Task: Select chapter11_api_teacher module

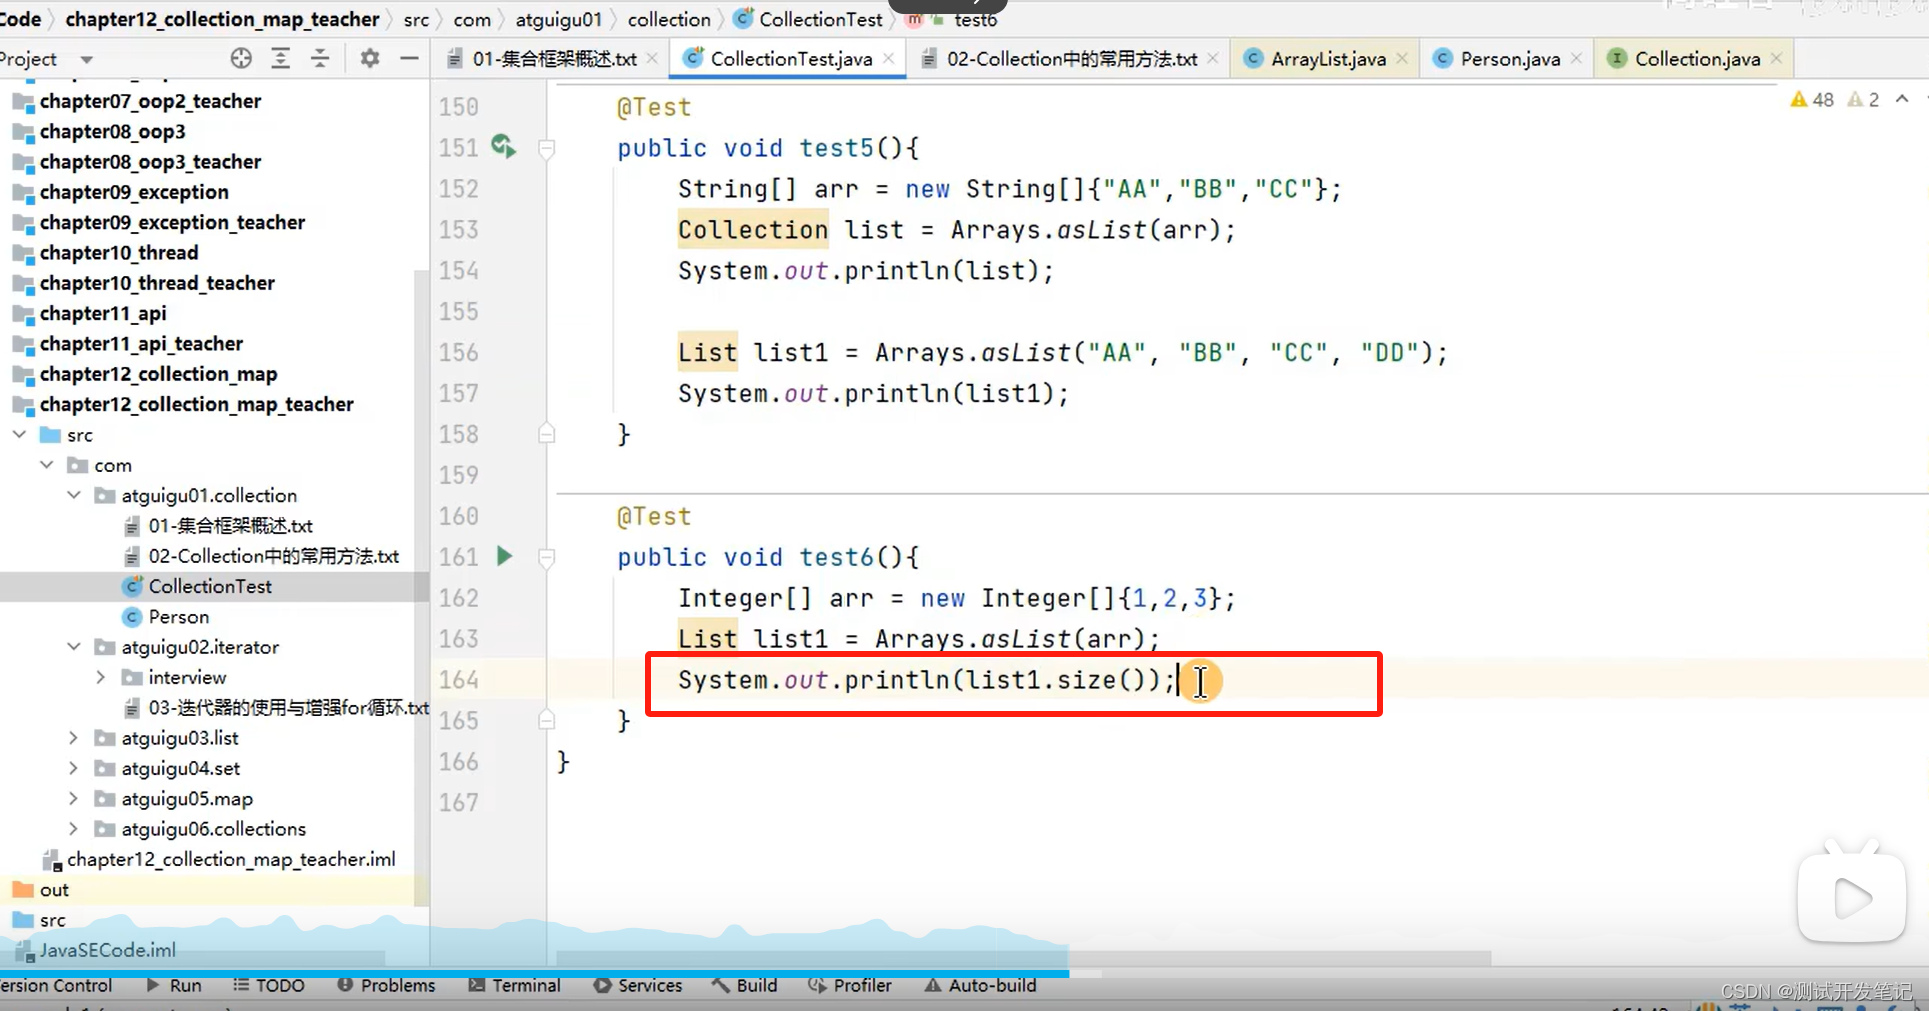Action: [141, 344]
